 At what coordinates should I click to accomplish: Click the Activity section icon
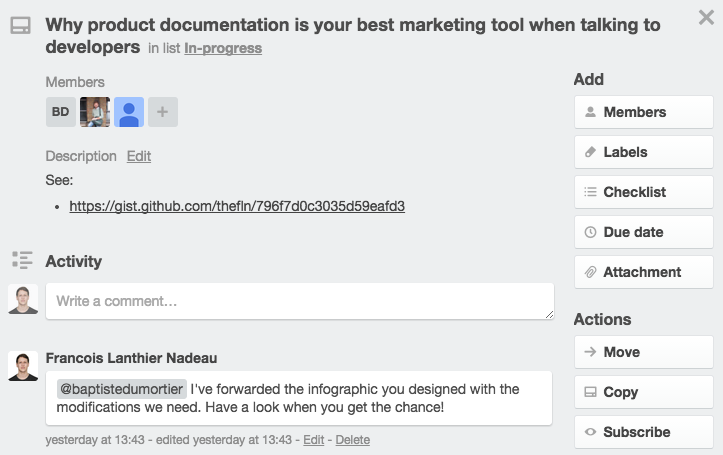coord(22,260)
